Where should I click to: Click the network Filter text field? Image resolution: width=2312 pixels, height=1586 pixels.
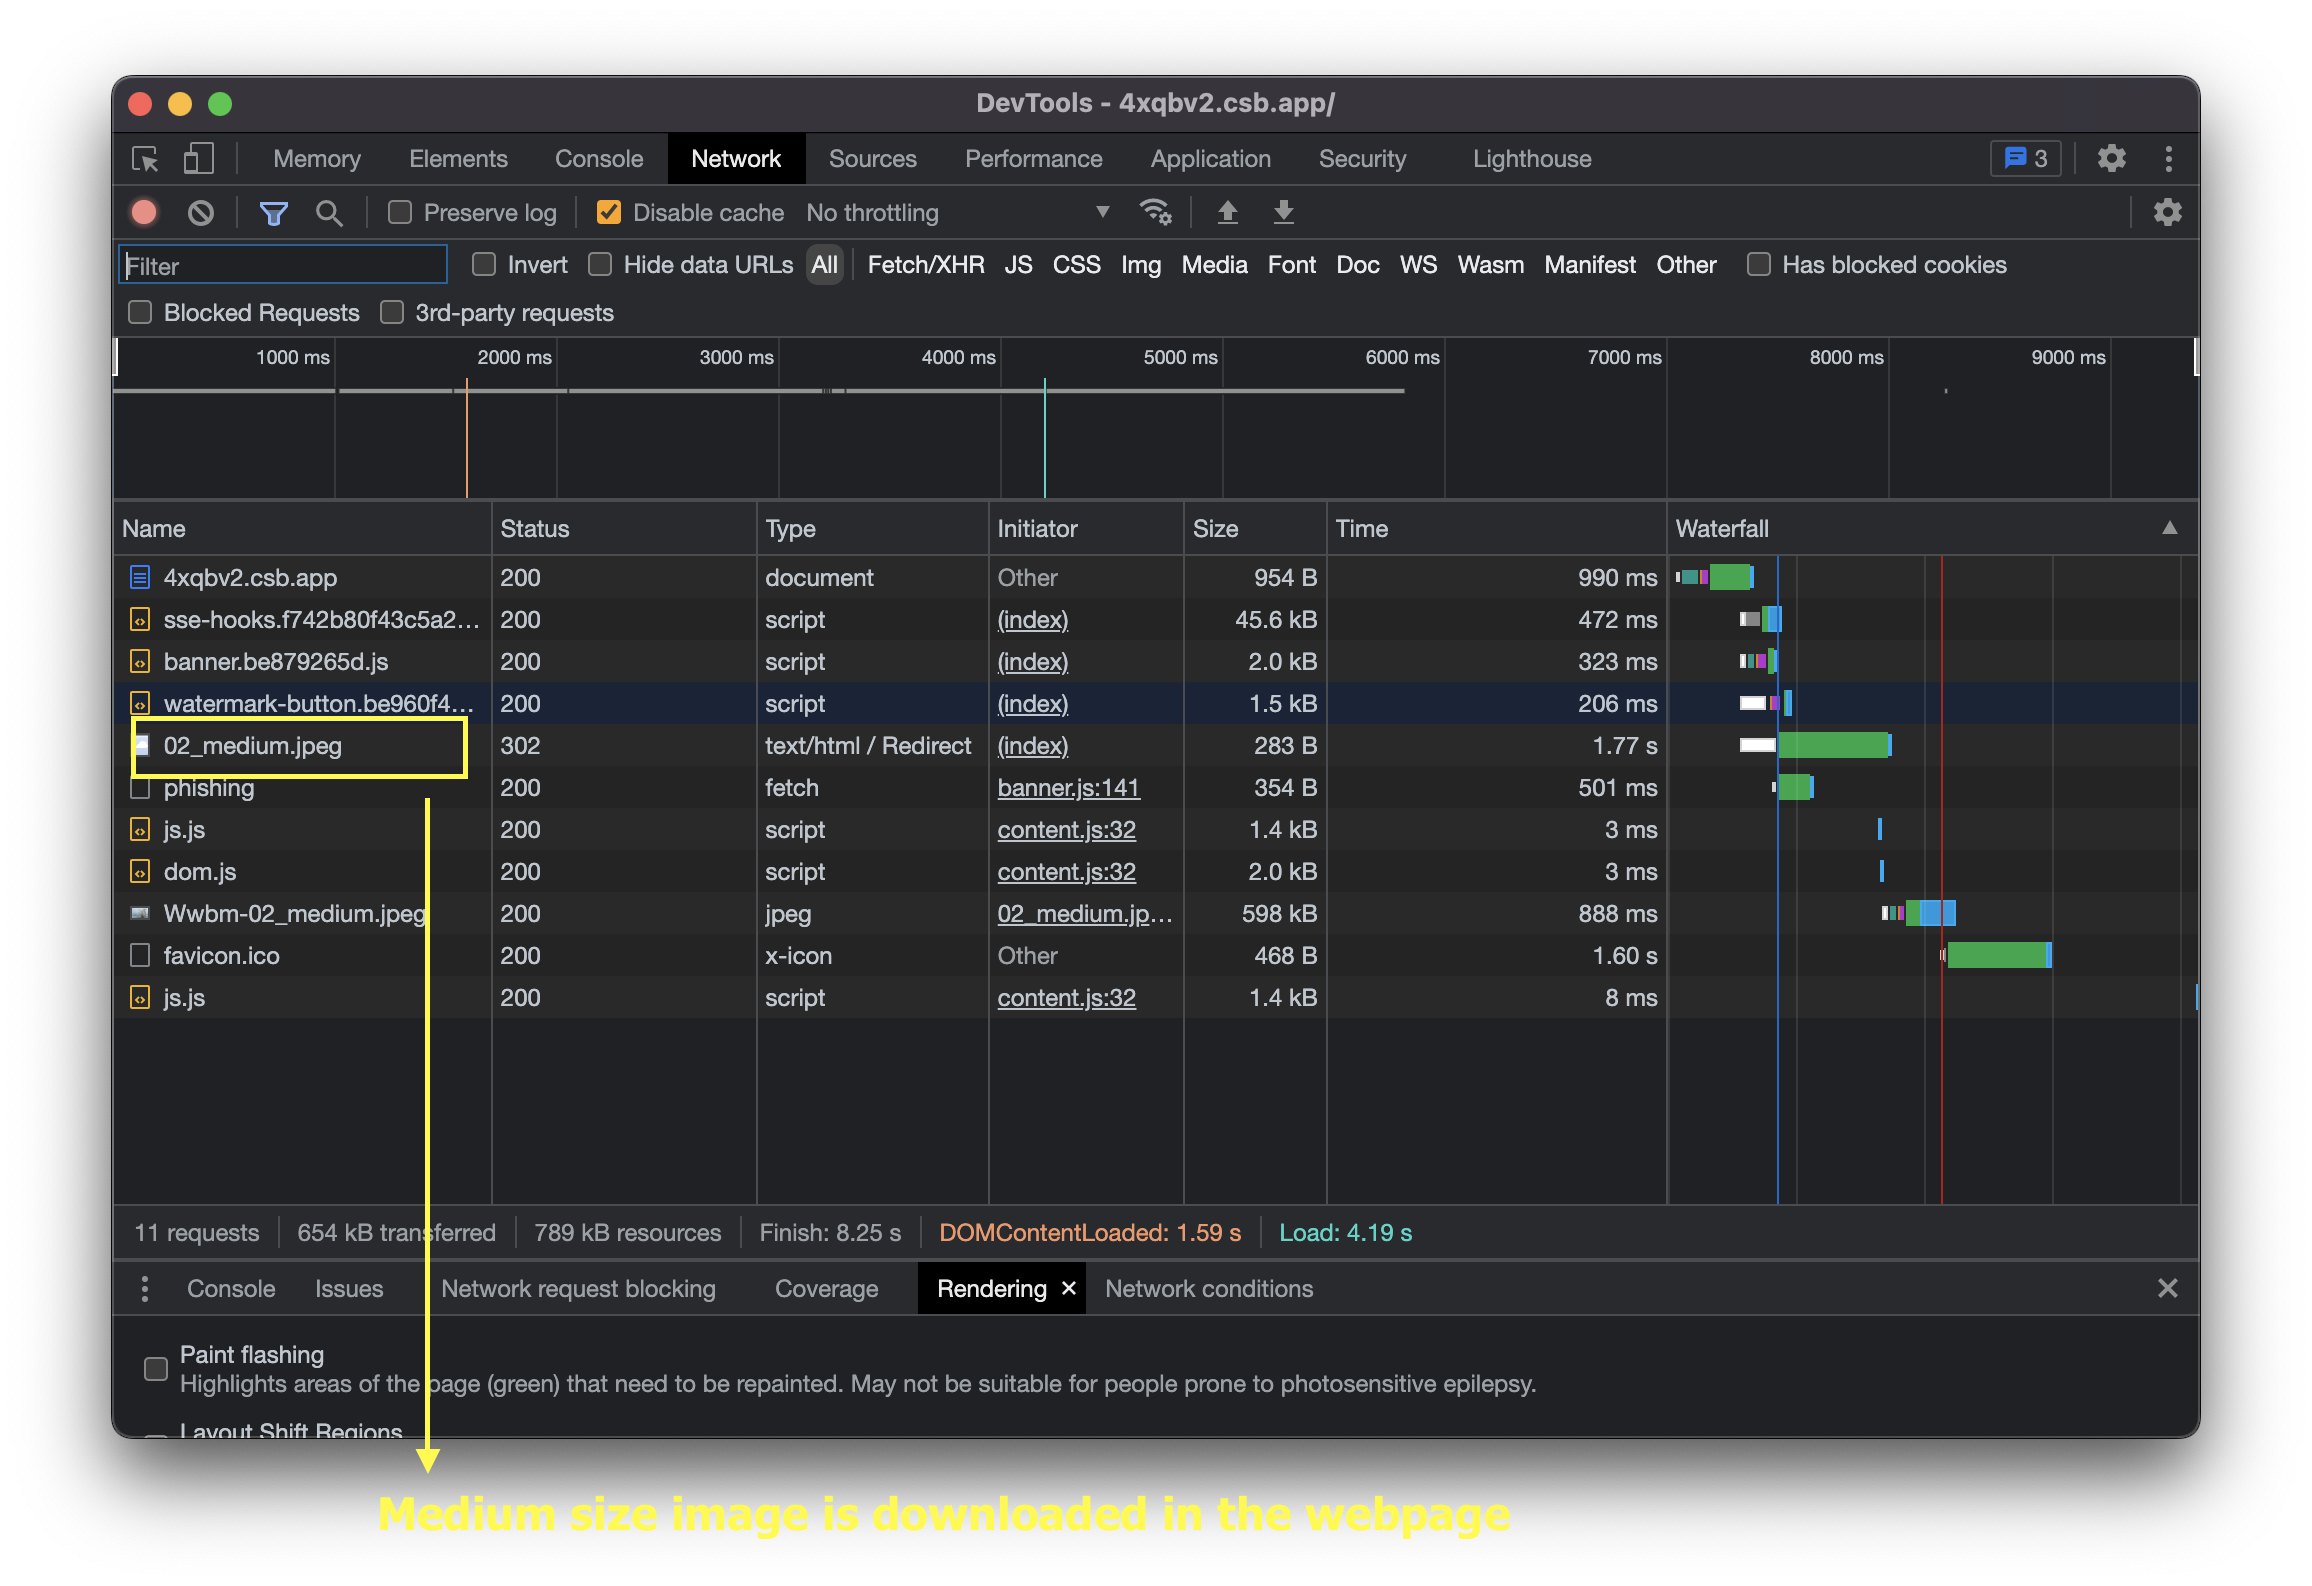click(x=283, y=265)
